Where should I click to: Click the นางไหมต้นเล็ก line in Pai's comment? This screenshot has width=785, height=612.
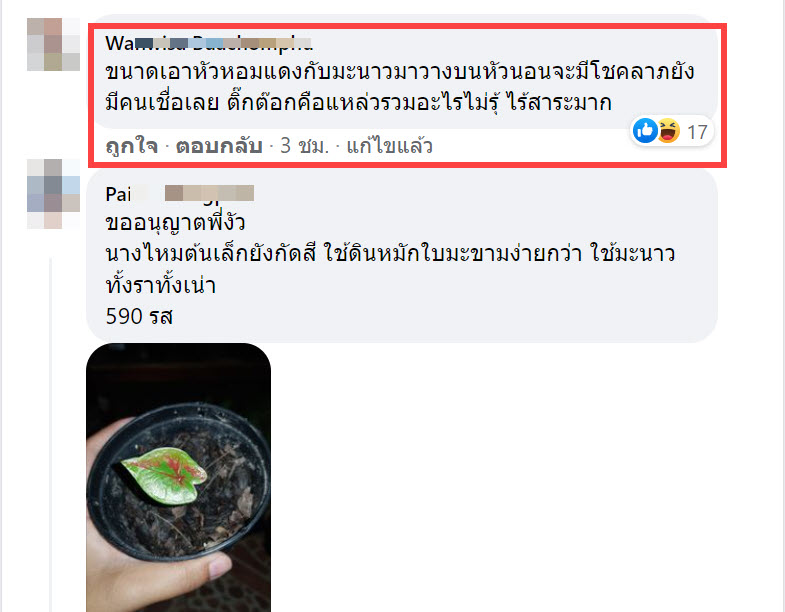click(x=390, y=253)
